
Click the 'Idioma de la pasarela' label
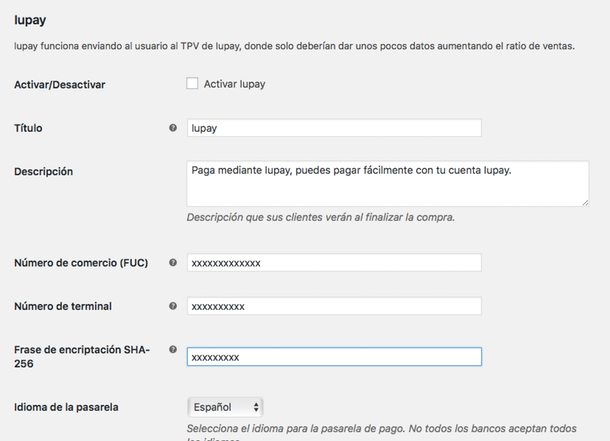click(x=68, y=407)
